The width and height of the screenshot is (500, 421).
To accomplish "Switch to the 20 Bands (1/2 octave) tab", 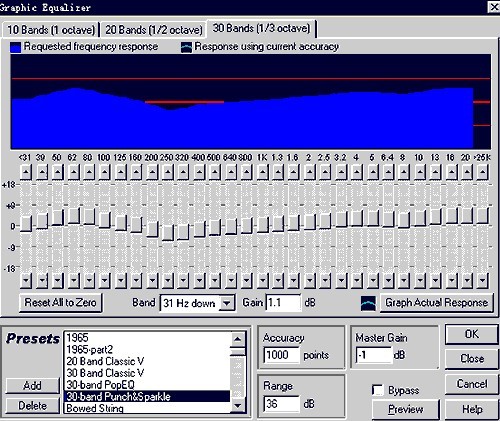I will pyautogui.click(x=154, y=30).
